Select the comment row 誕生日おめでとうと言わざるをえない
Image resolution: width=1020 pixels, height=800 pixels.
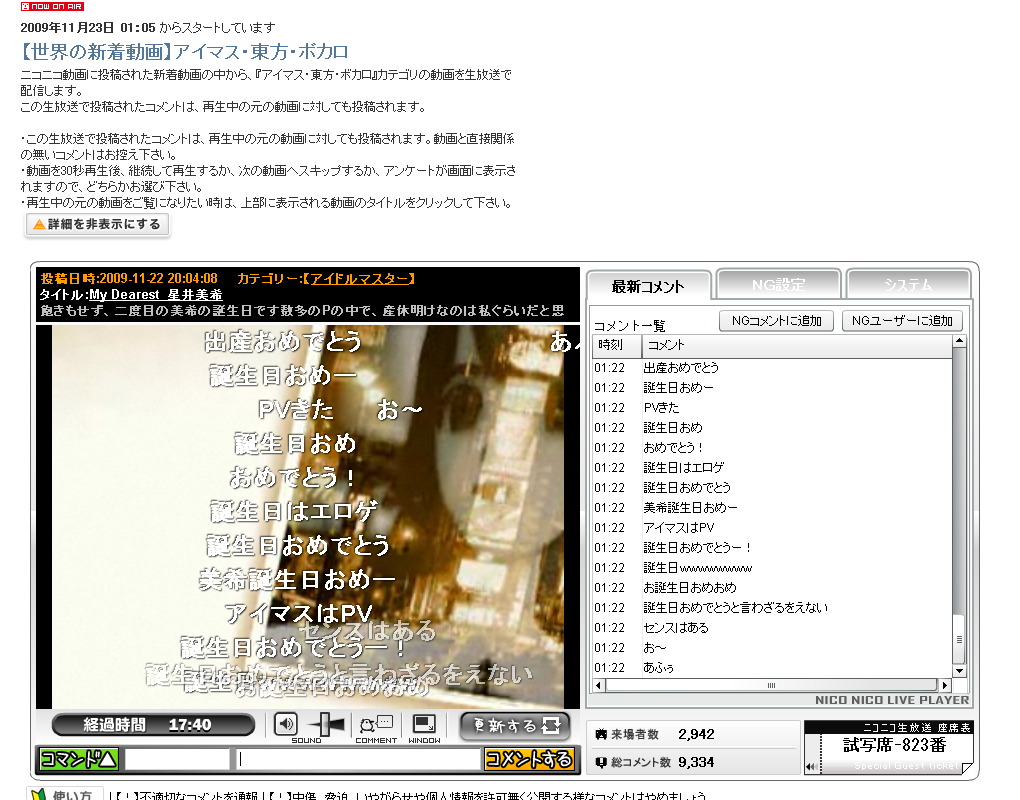772,608
